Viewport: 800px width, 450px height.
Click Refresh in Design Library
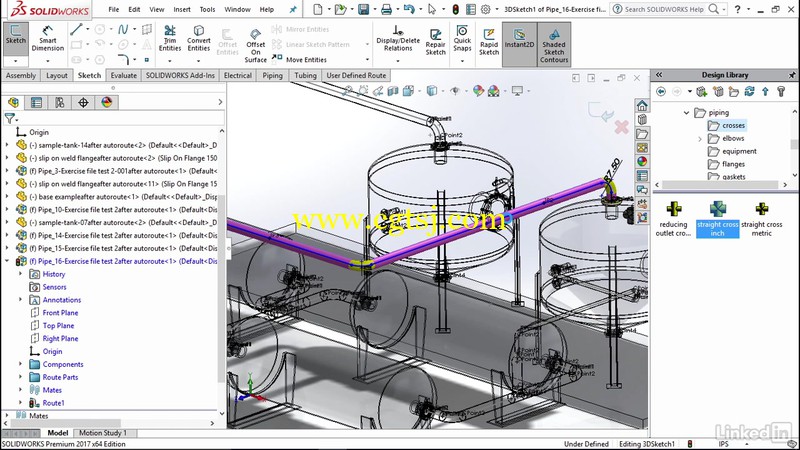pyautogui.click(x=749, y=91)
